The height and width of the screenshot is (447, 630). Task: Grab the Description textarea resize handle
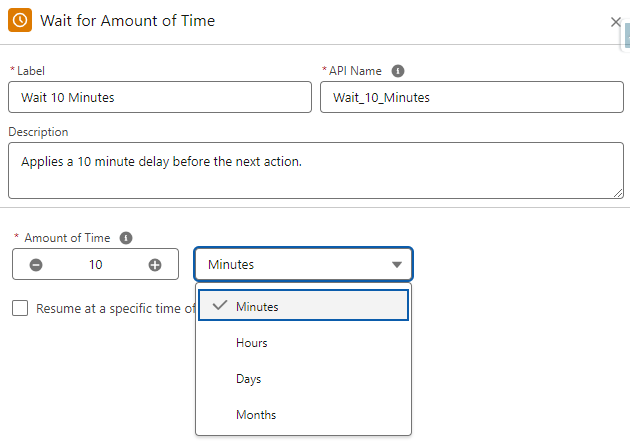coord(618,193)
